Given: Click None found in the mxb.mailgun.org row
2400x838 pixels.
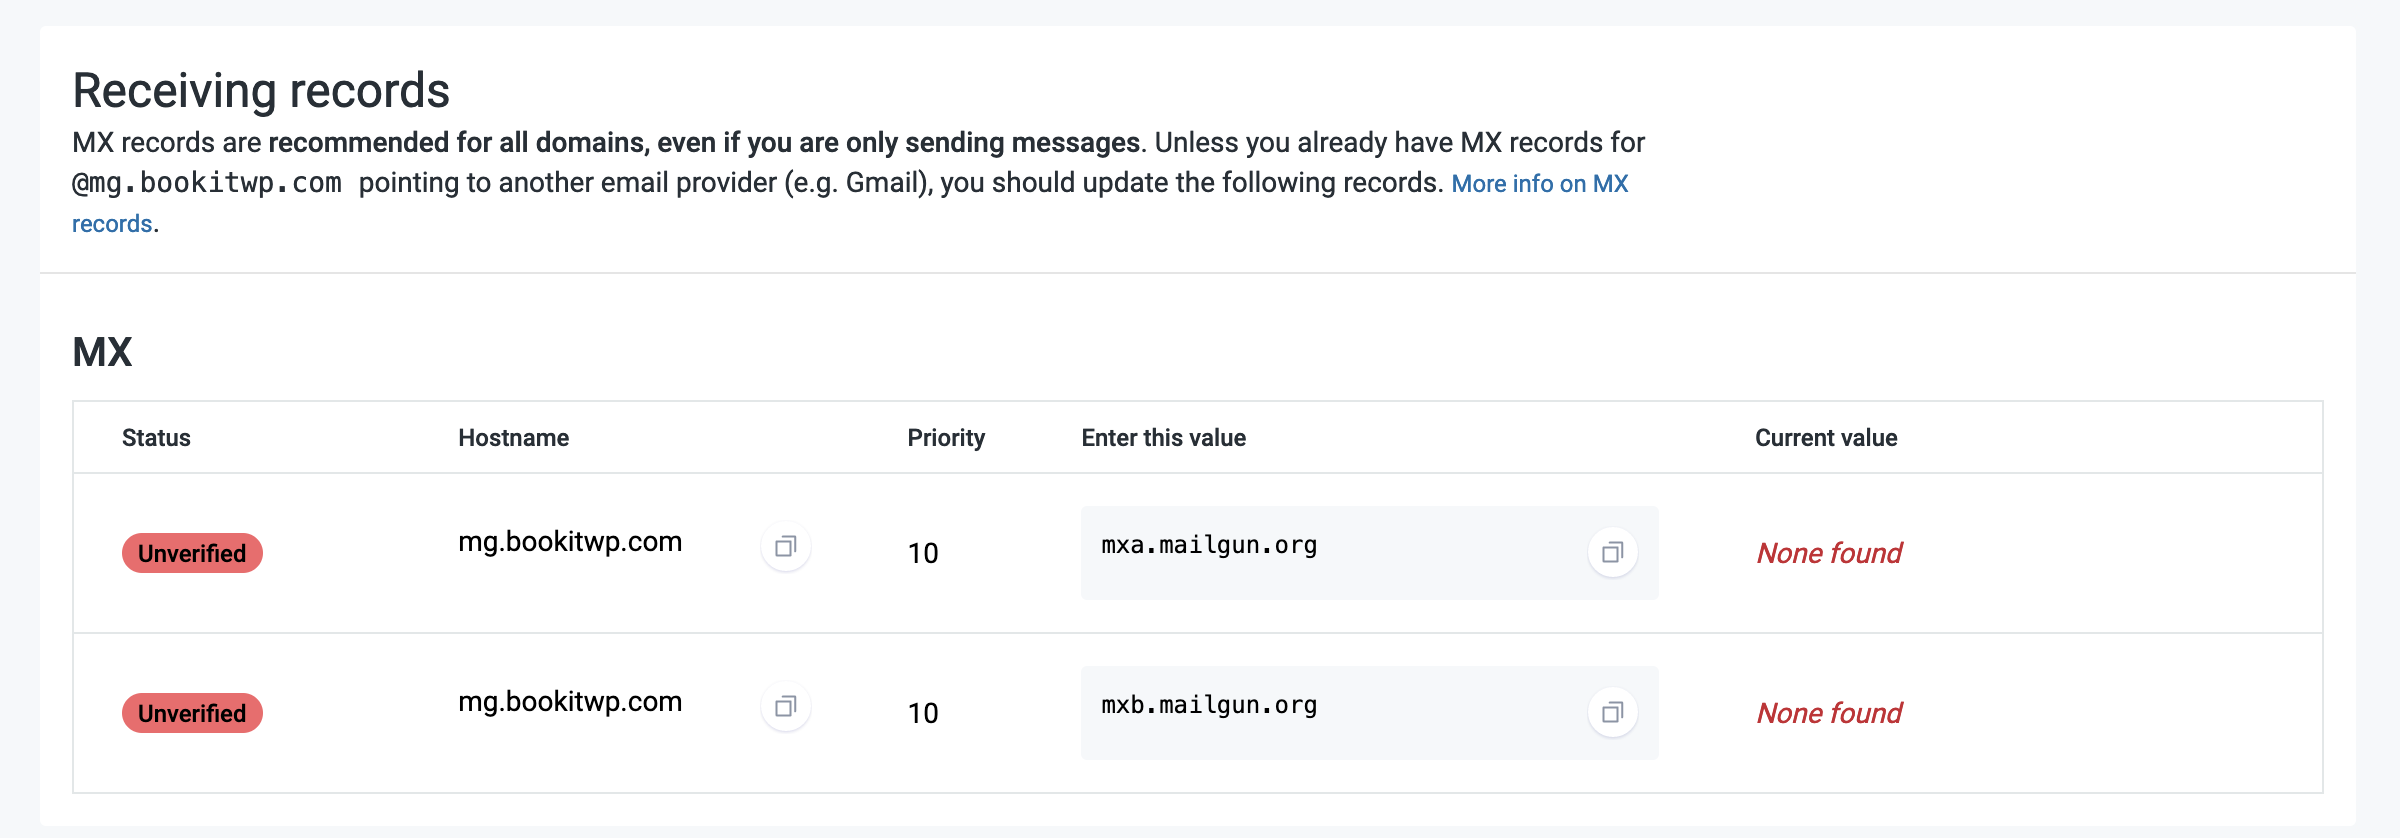Looking at the screenshot, I should pyautogui.click(x=1829, y=713).
